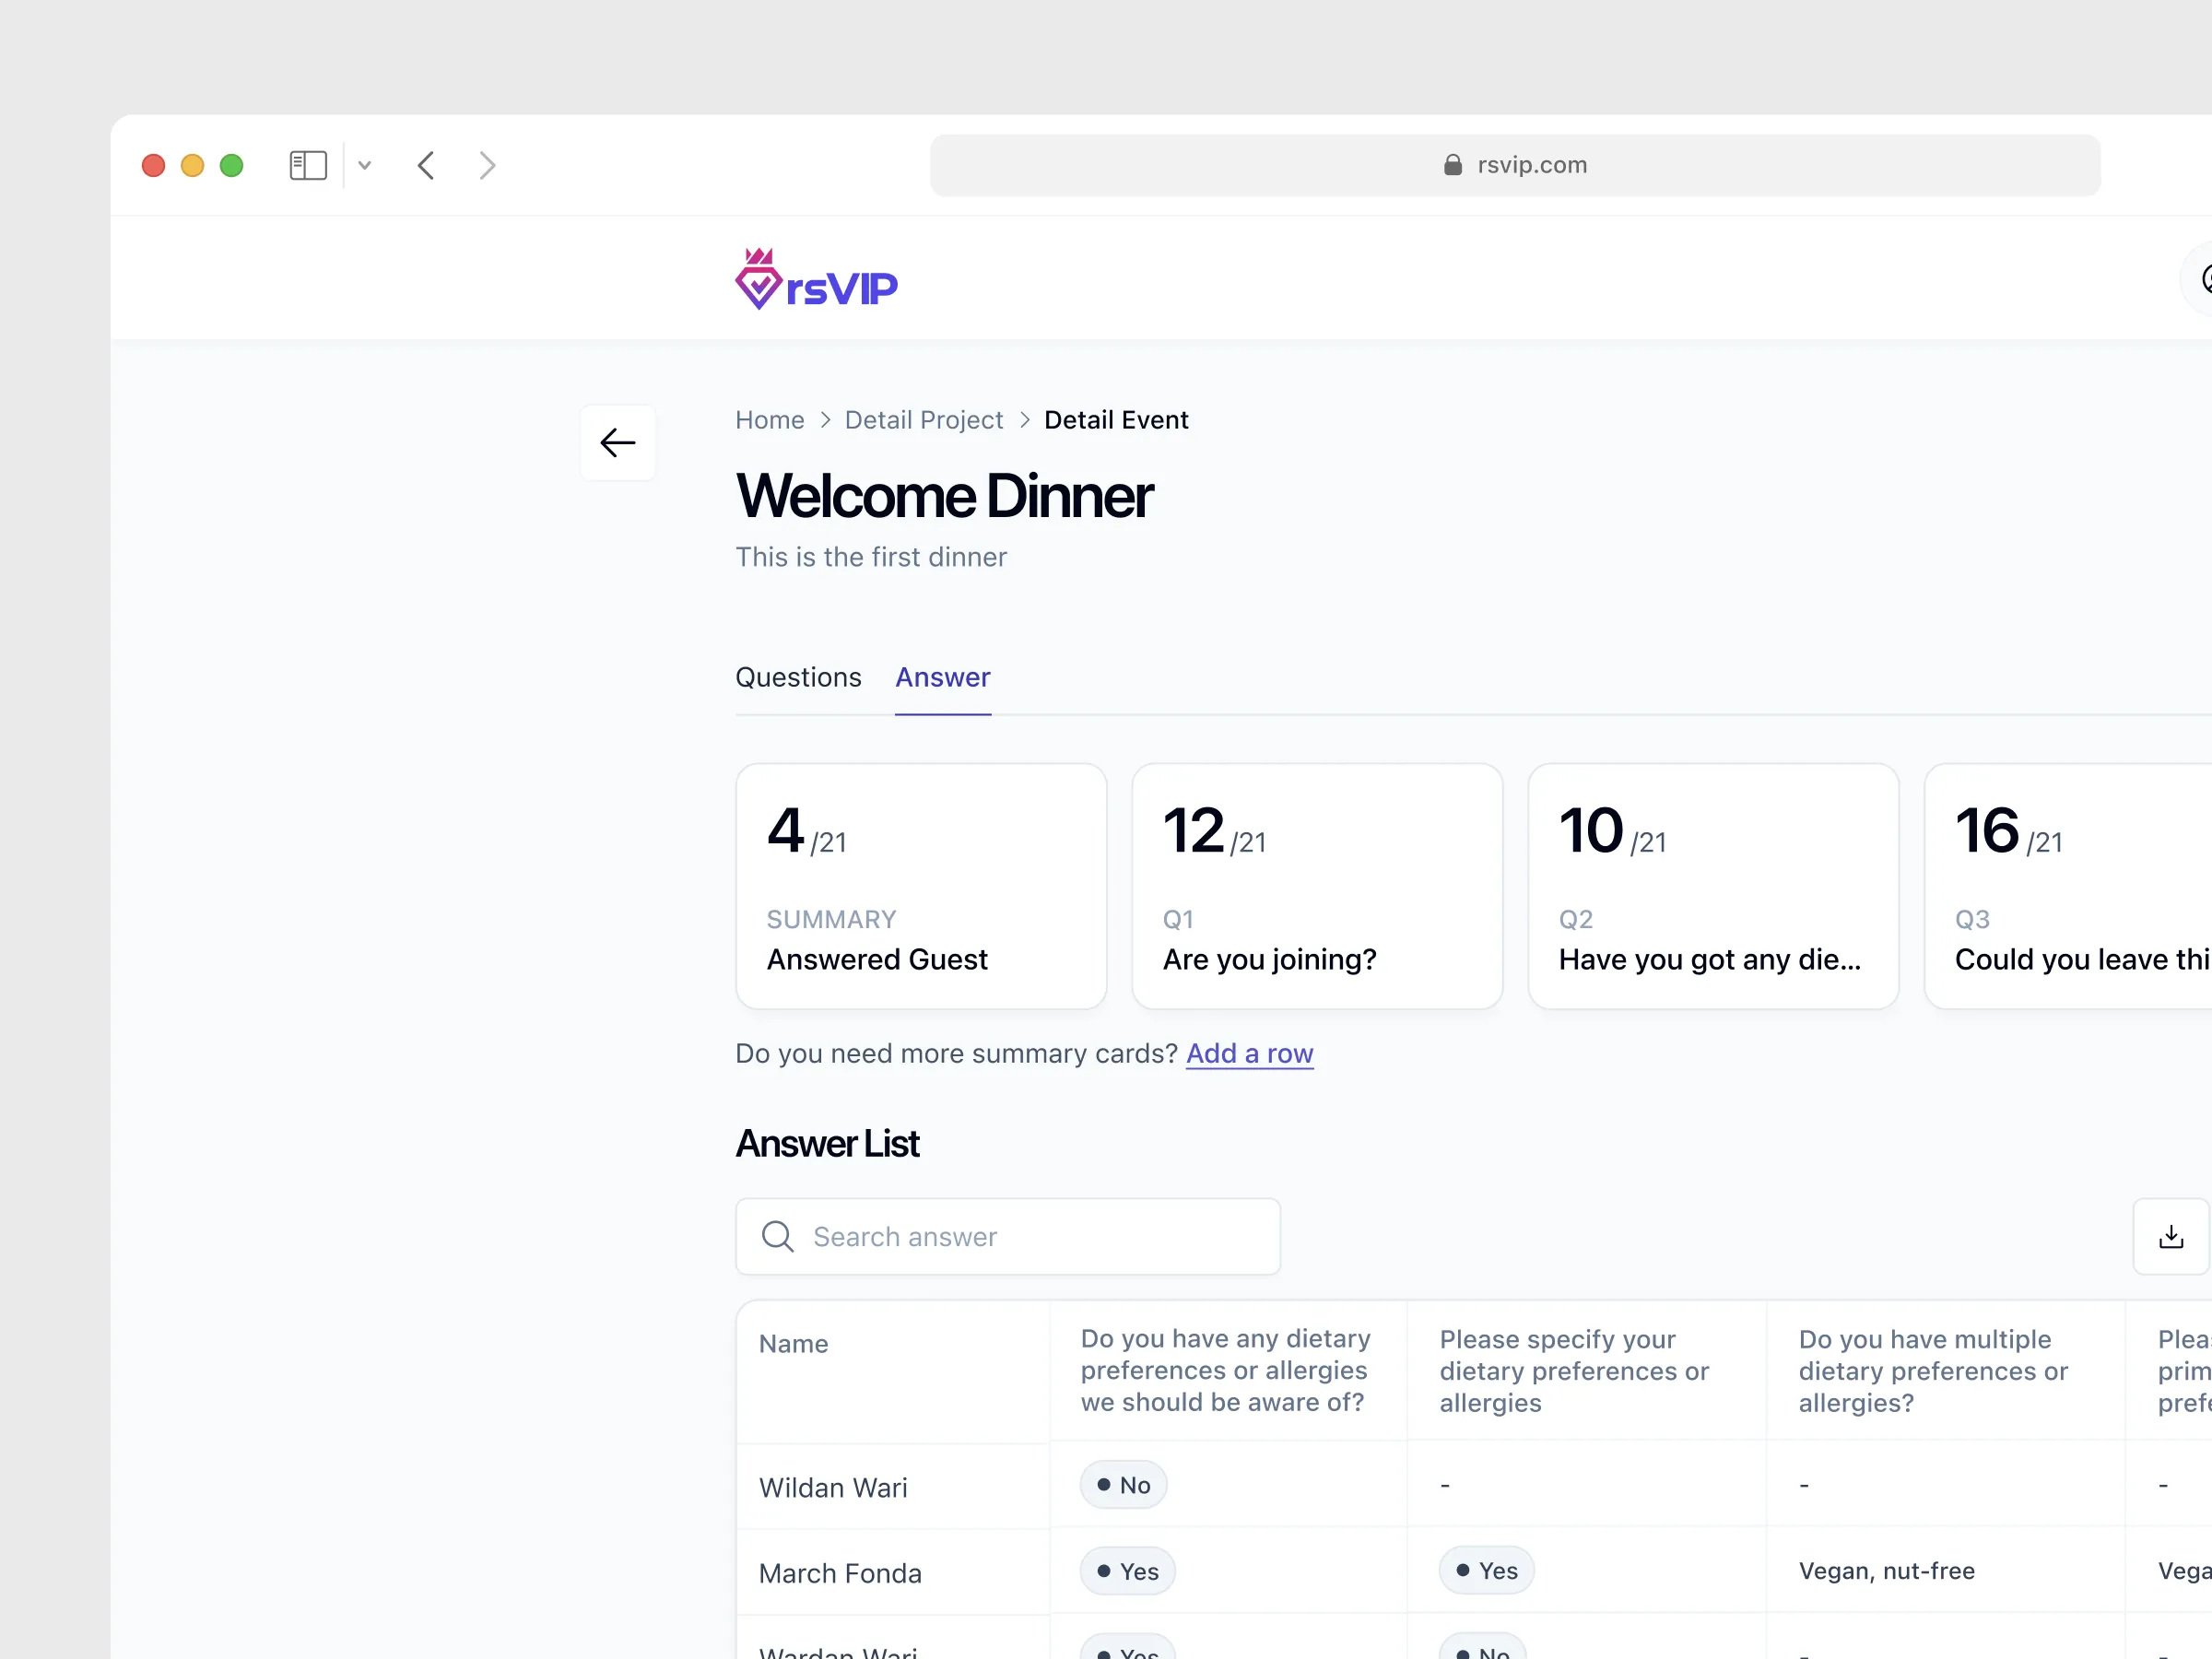The width and height of the screenshot is (2212, 1659).
Task: Go back with browser back chevron
Action: point(426,165)
